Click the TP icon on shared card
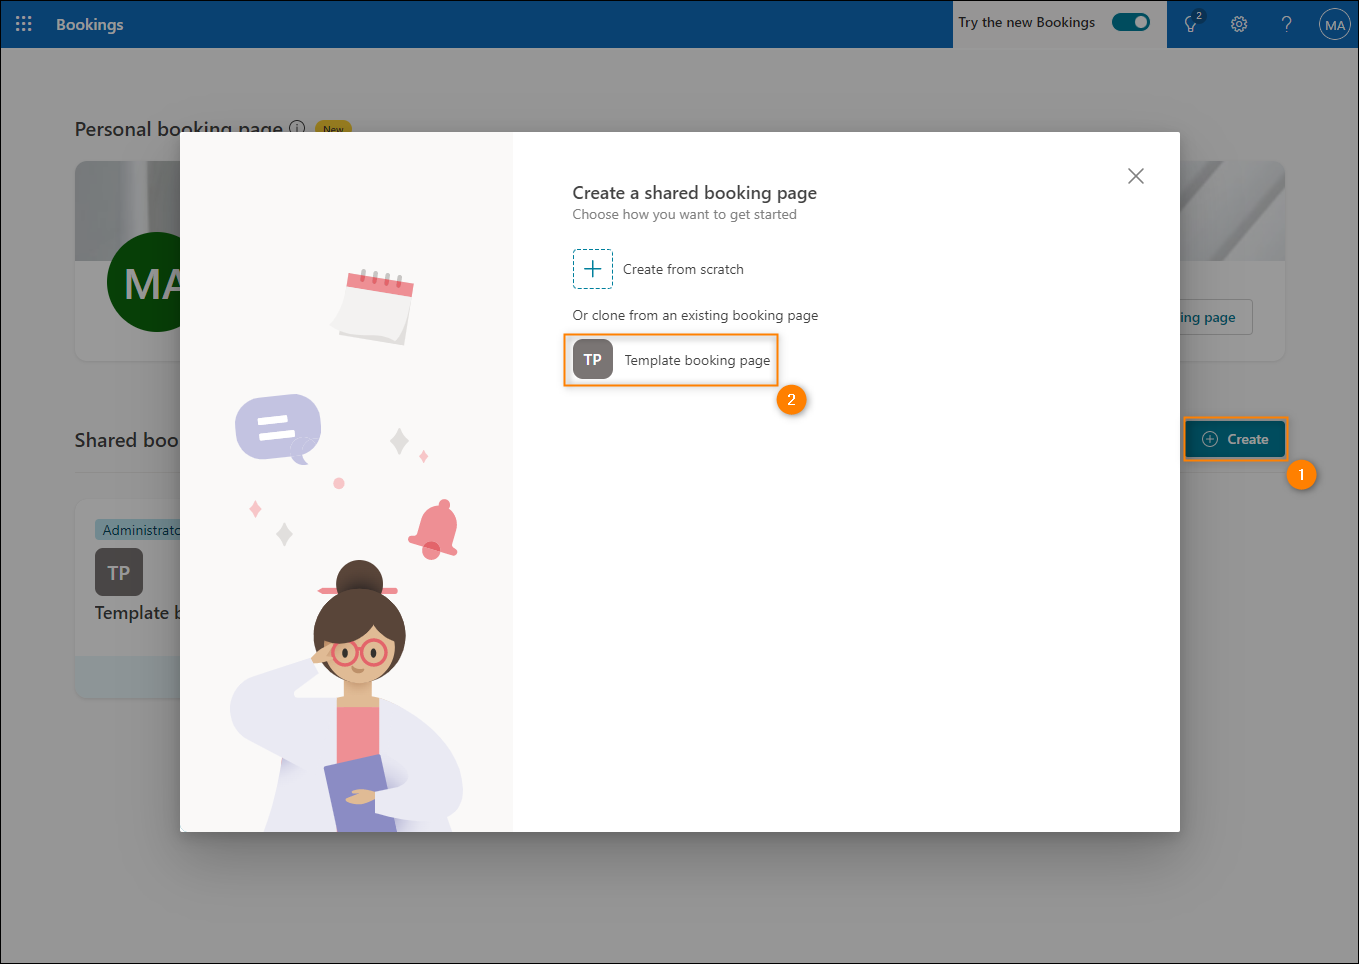1359x964 pixels. coord(119,572)
